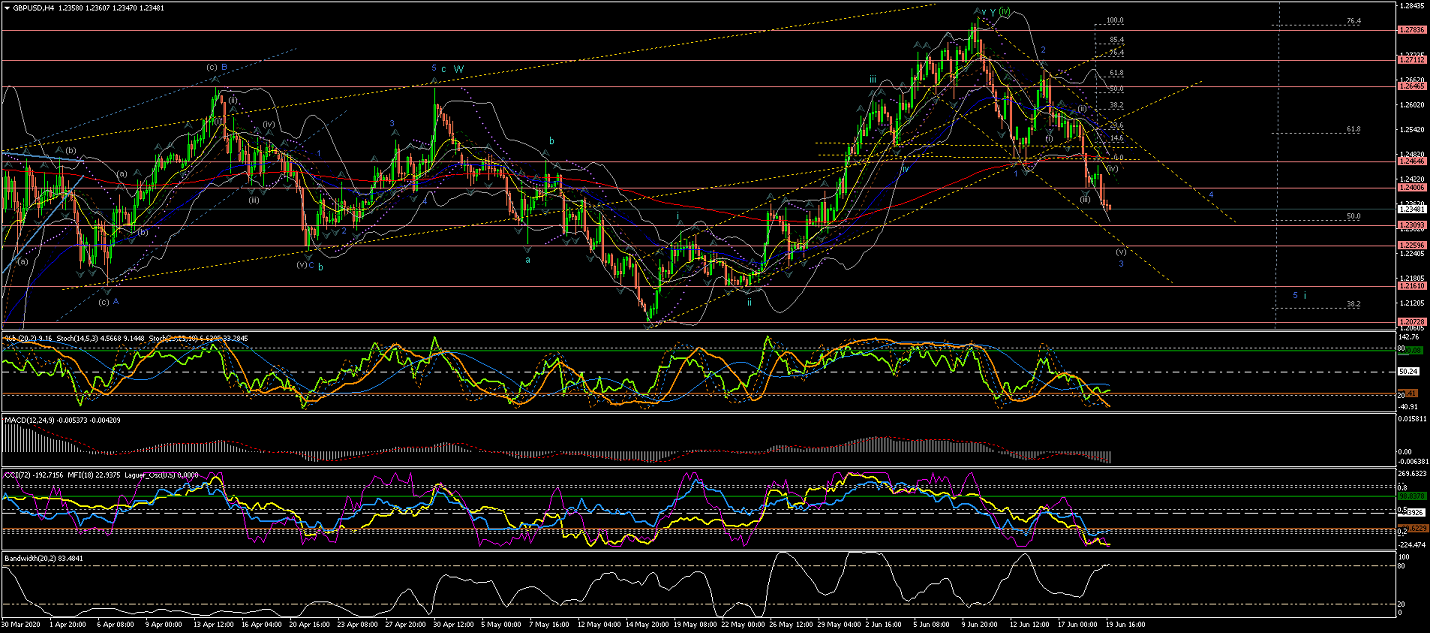This screenshot has height=633, width=1430.
Task: Click the Fibonacci 100.0 level label
Action: [1115, 20]
